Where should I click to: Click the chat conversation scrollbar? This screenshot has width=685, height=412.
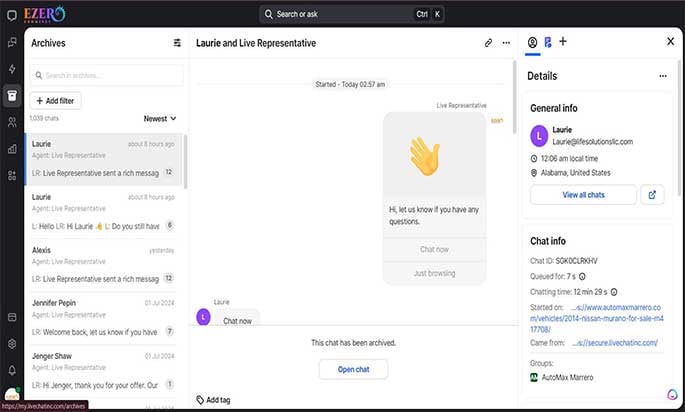pyautogui.click(x=515, y=97)
